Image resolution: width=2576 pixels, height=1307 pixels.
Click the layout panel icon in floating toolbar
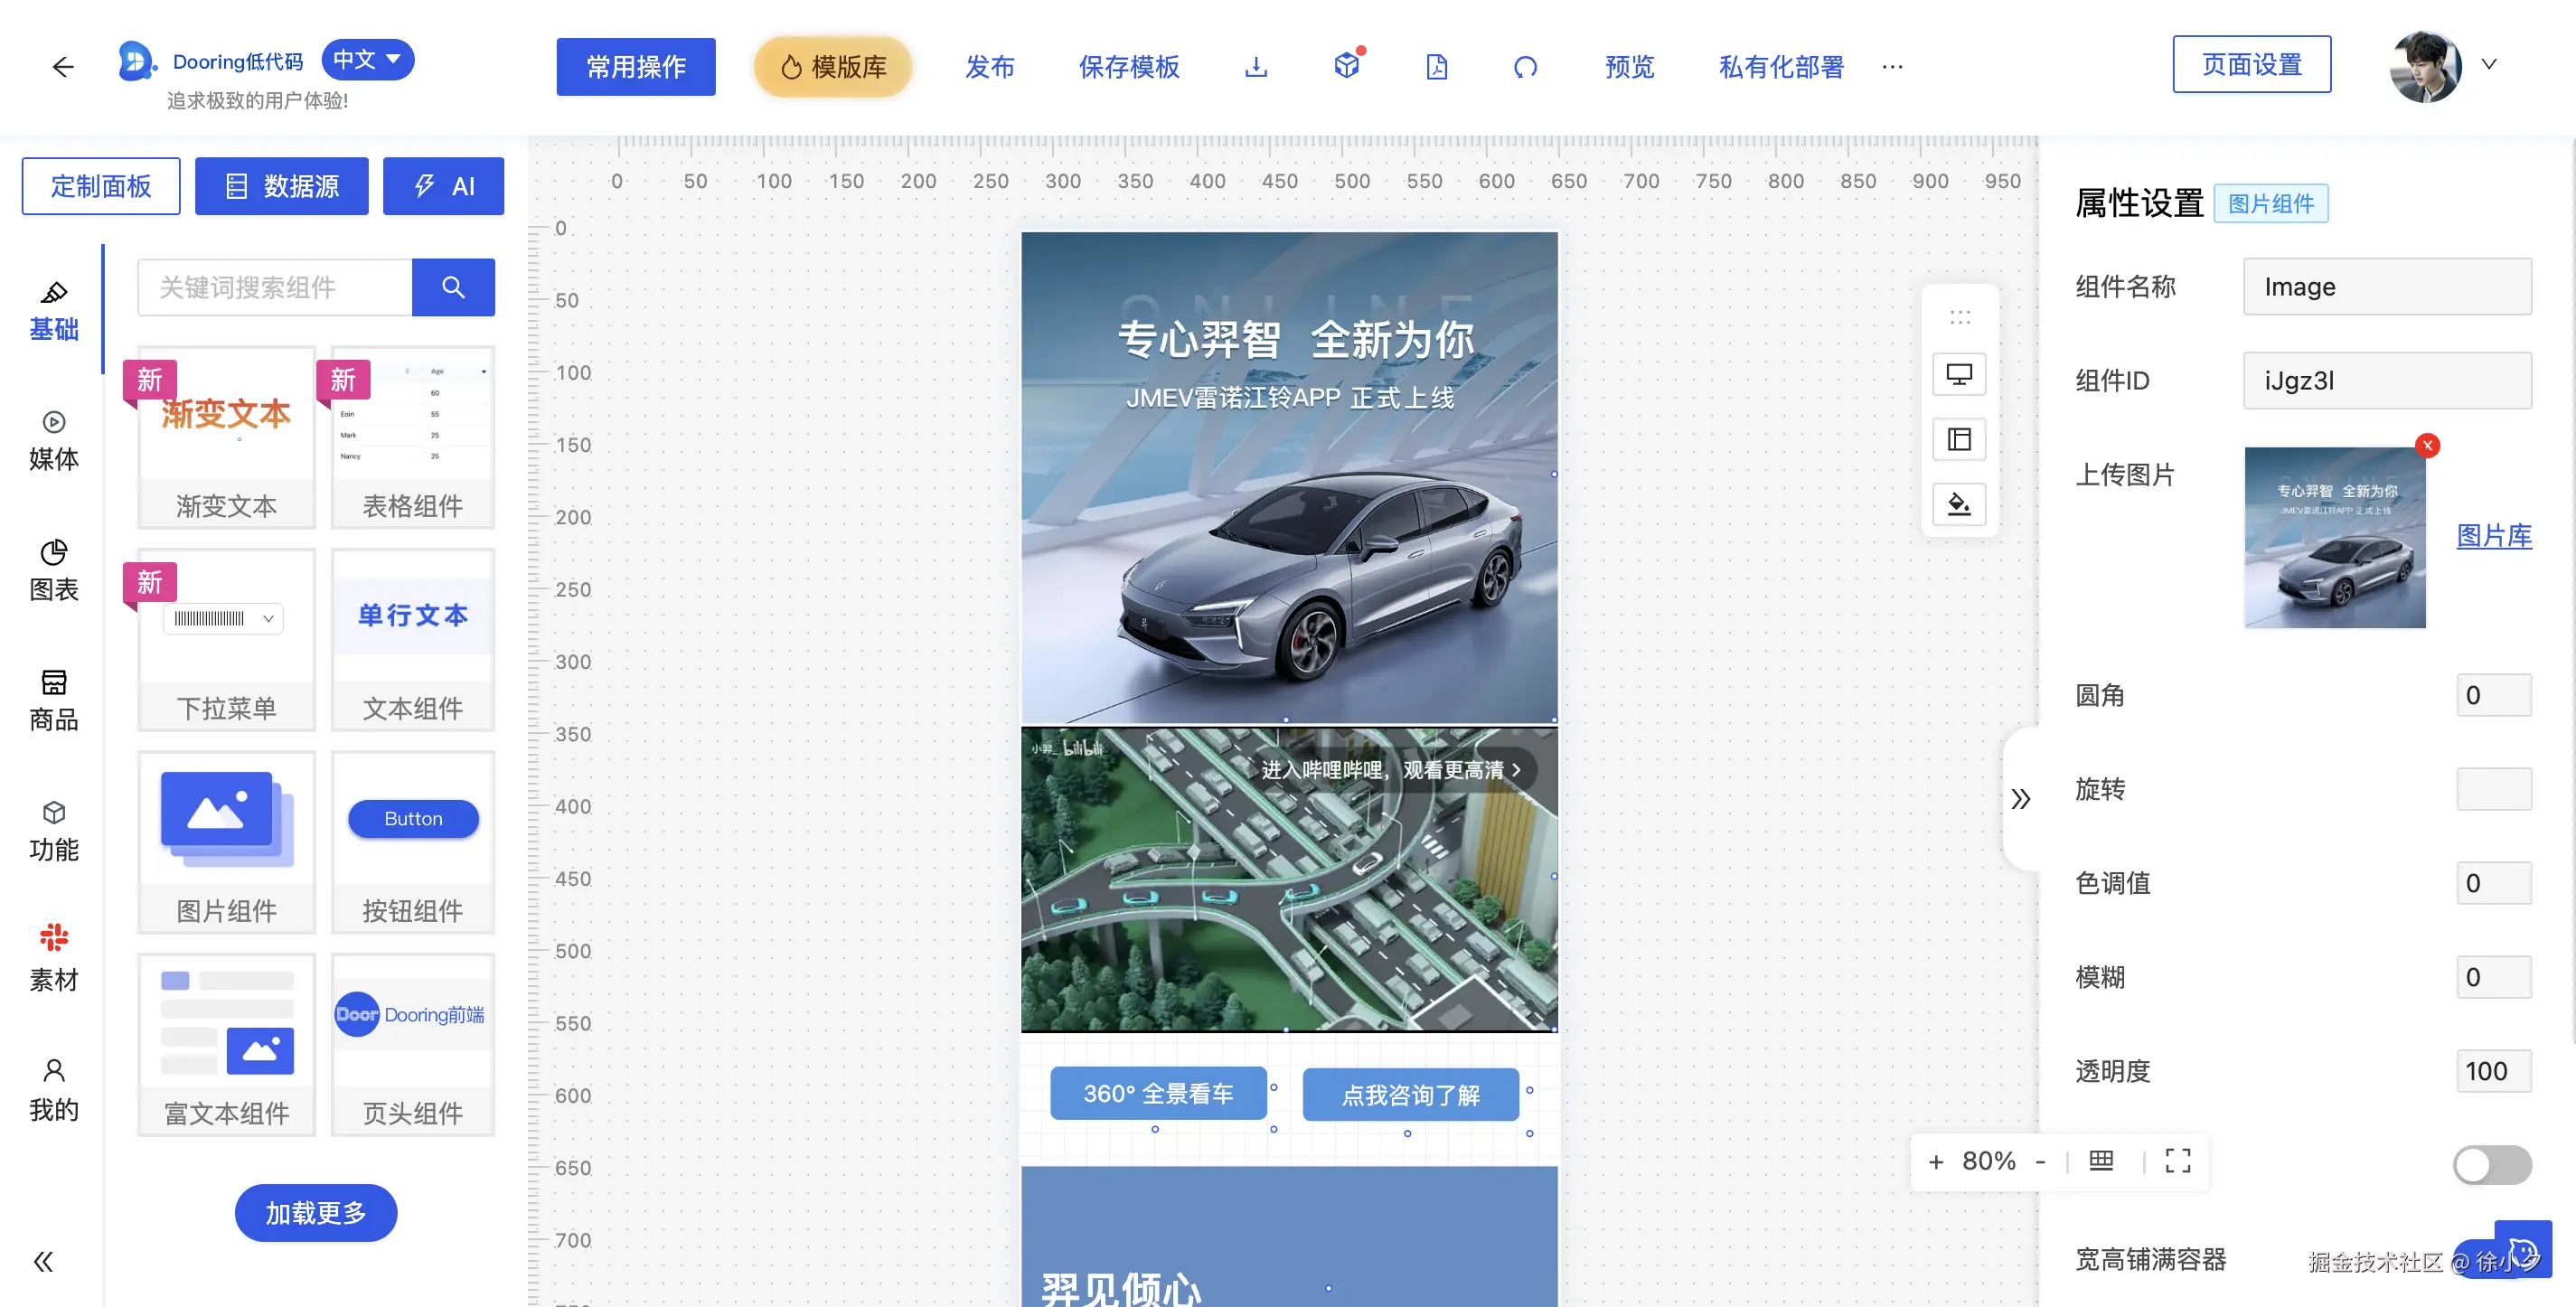pos(1959,439)
